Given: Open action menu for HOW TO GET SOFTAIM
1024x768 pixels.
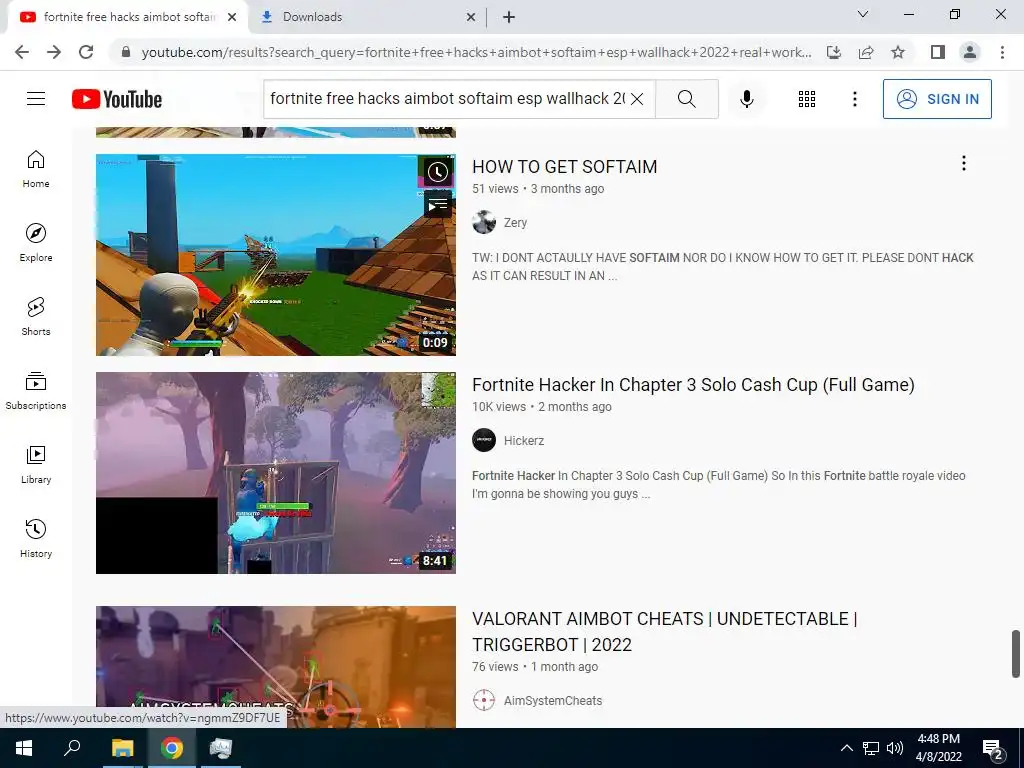Looking at the screenshot, I should pos(963,163).
